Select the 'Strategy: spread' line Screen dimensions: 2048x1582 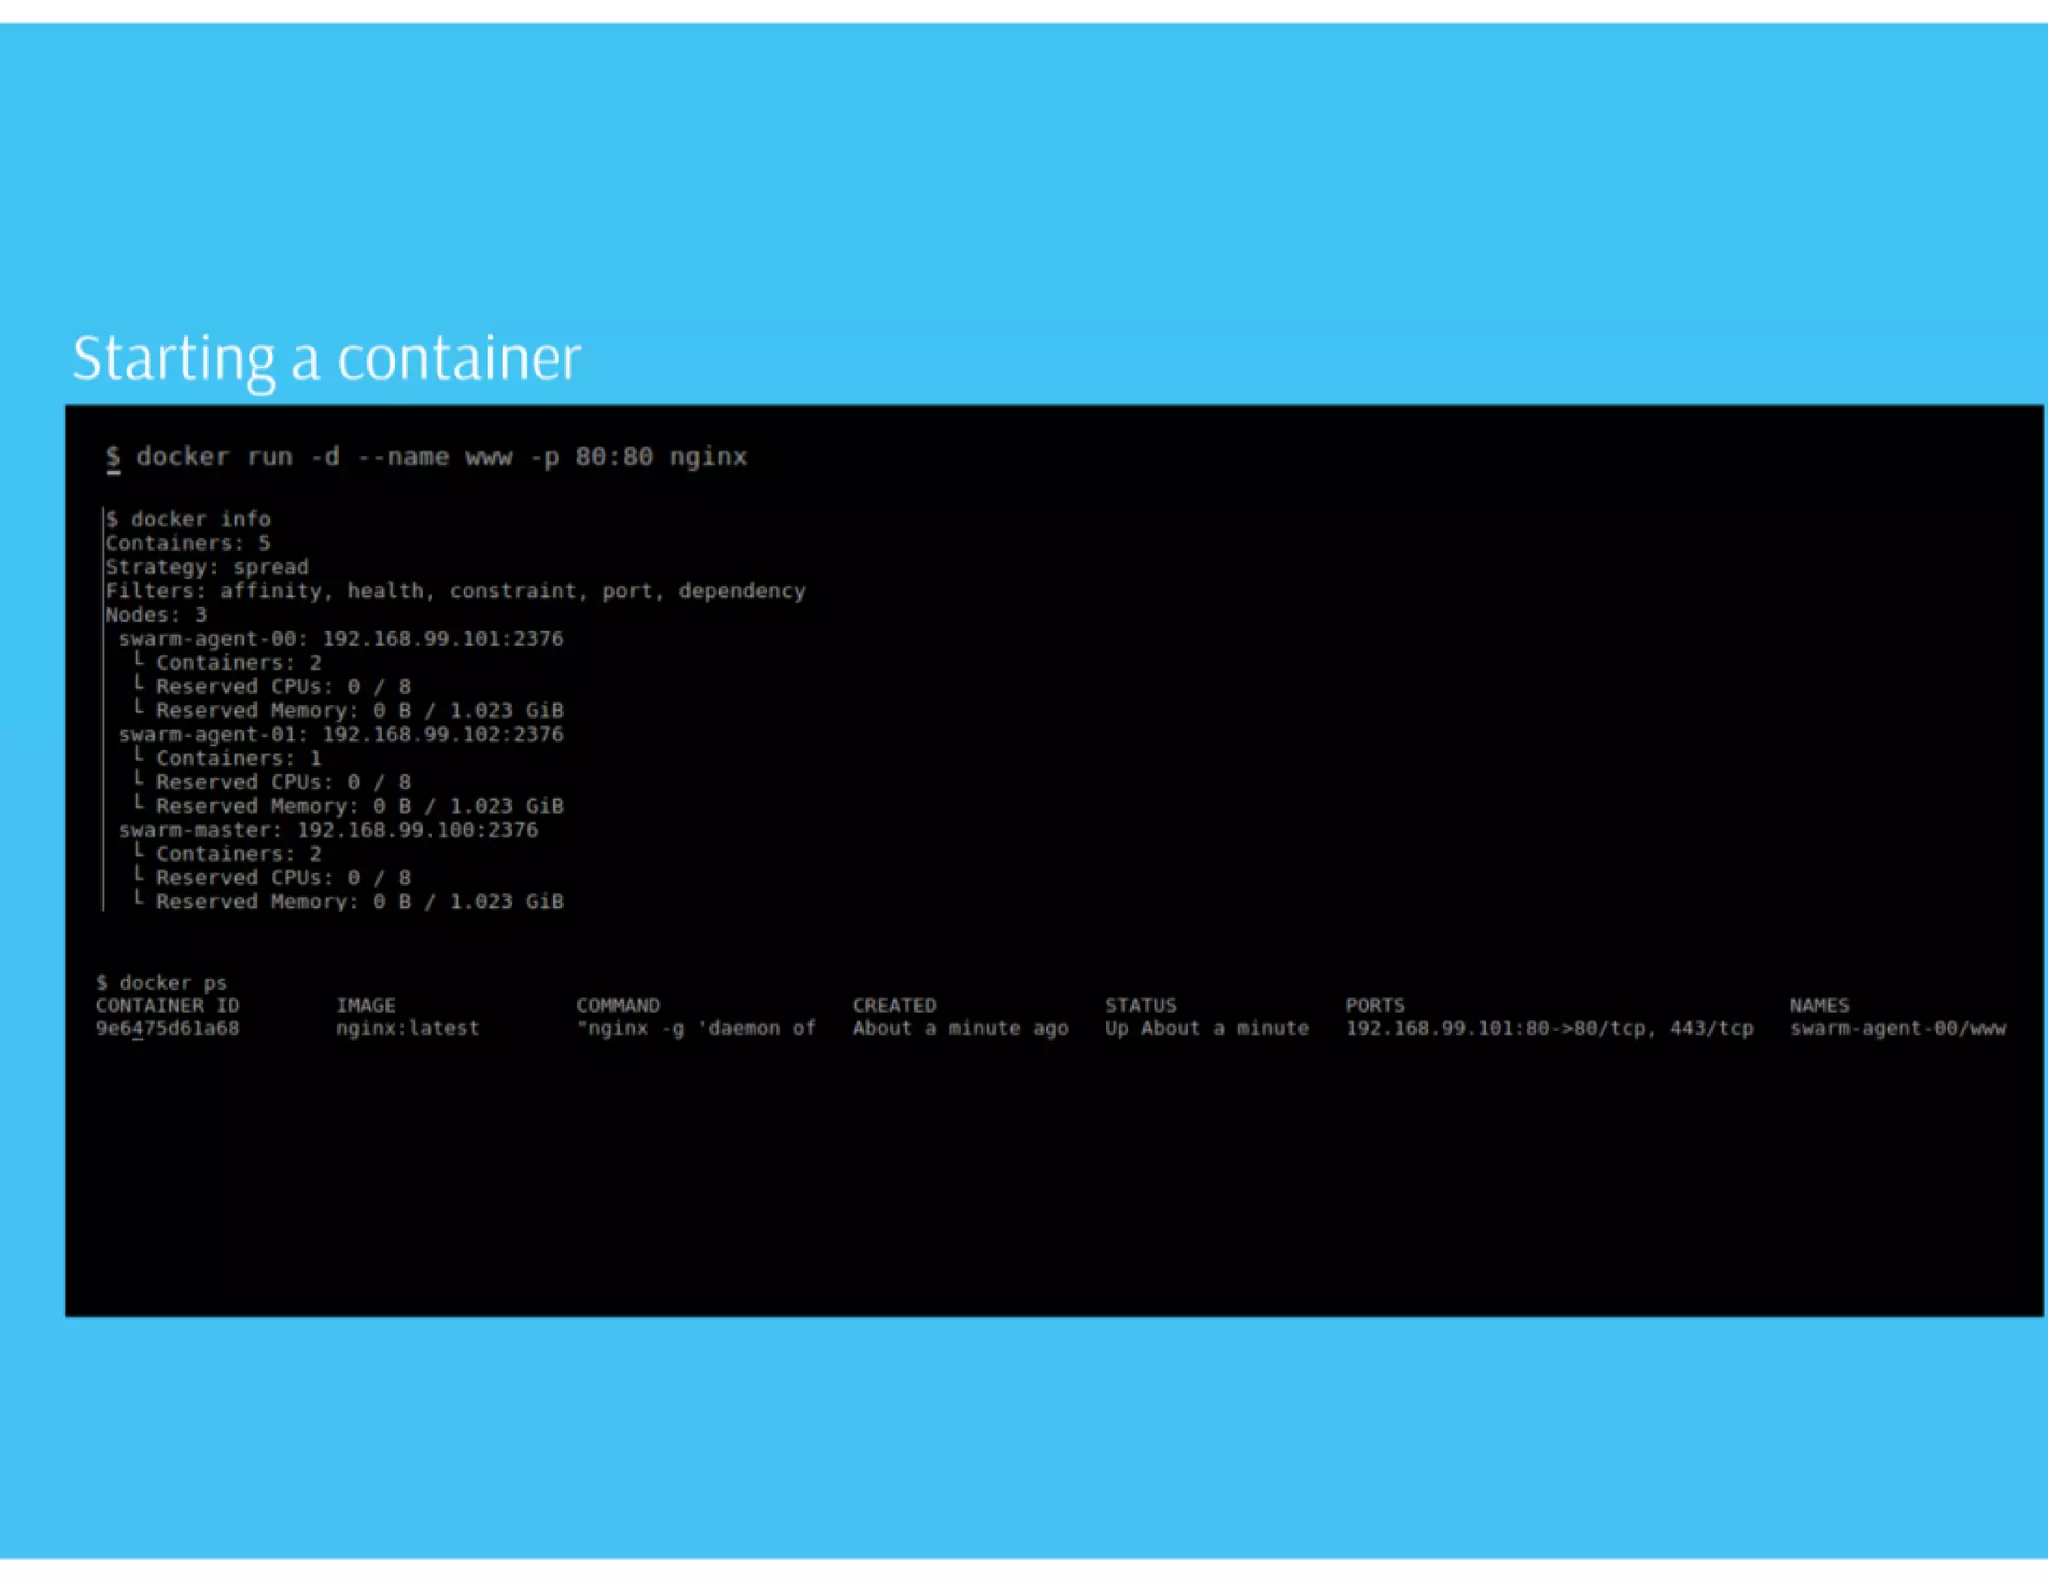[x=207, y=567]
